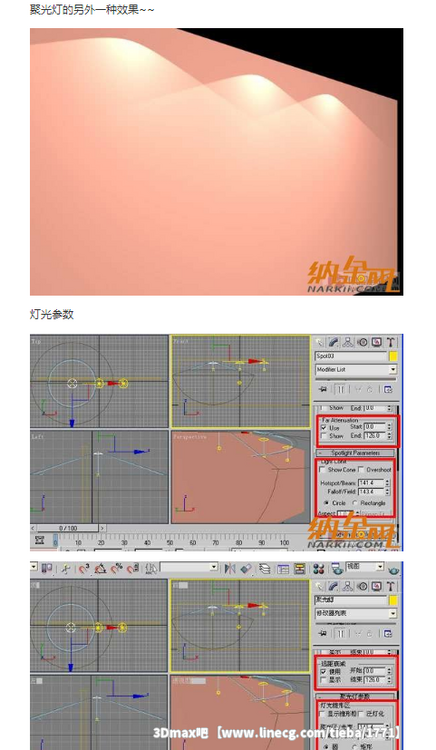
Task: Click Motion tab icon in Chinese command panel
Action: (362, 586)
